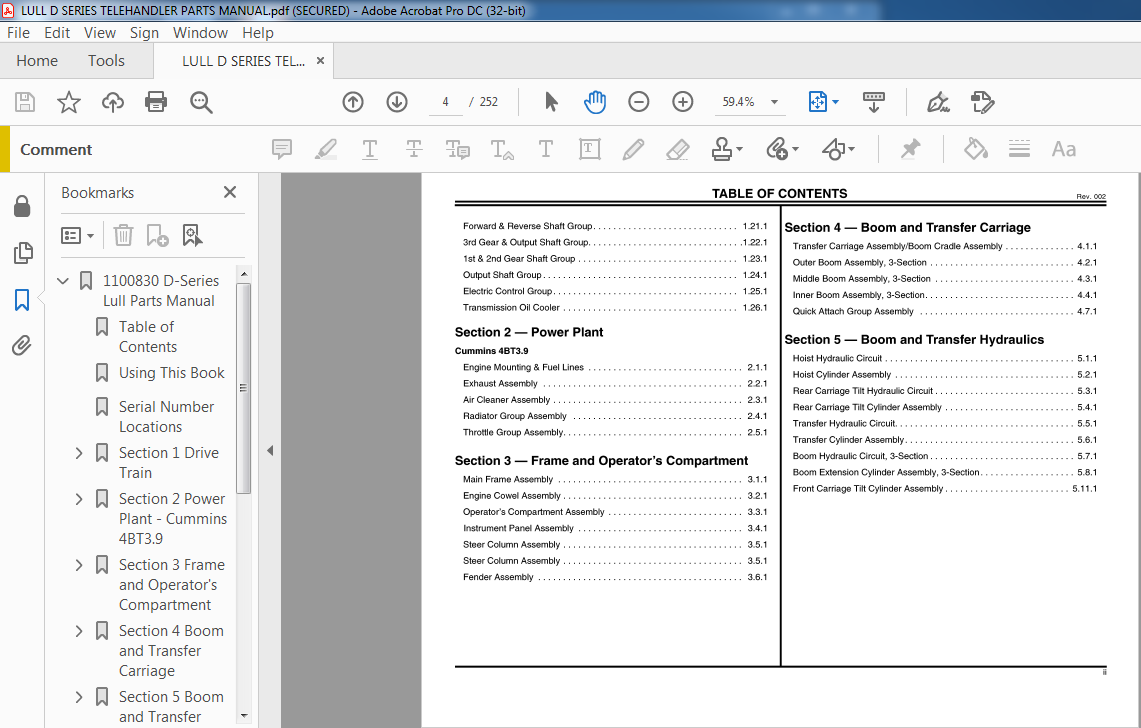Go to previous page arrow

[353, 102]
